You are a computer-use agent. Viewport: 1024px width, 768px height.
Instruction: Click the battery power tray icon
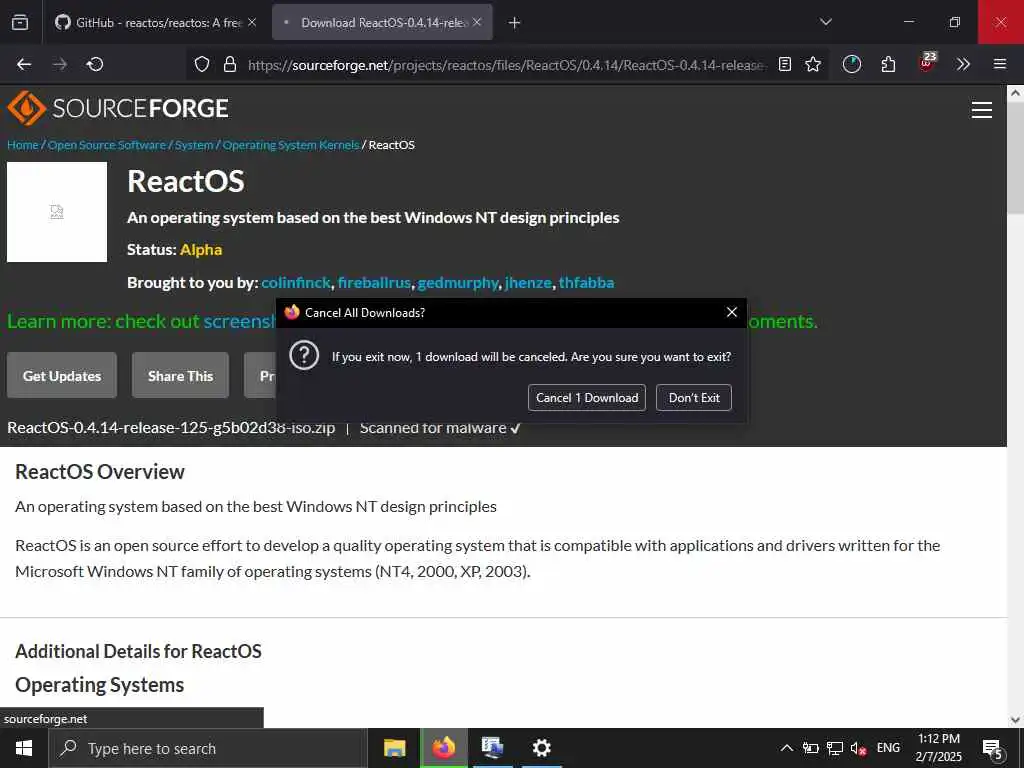(810, 748)
